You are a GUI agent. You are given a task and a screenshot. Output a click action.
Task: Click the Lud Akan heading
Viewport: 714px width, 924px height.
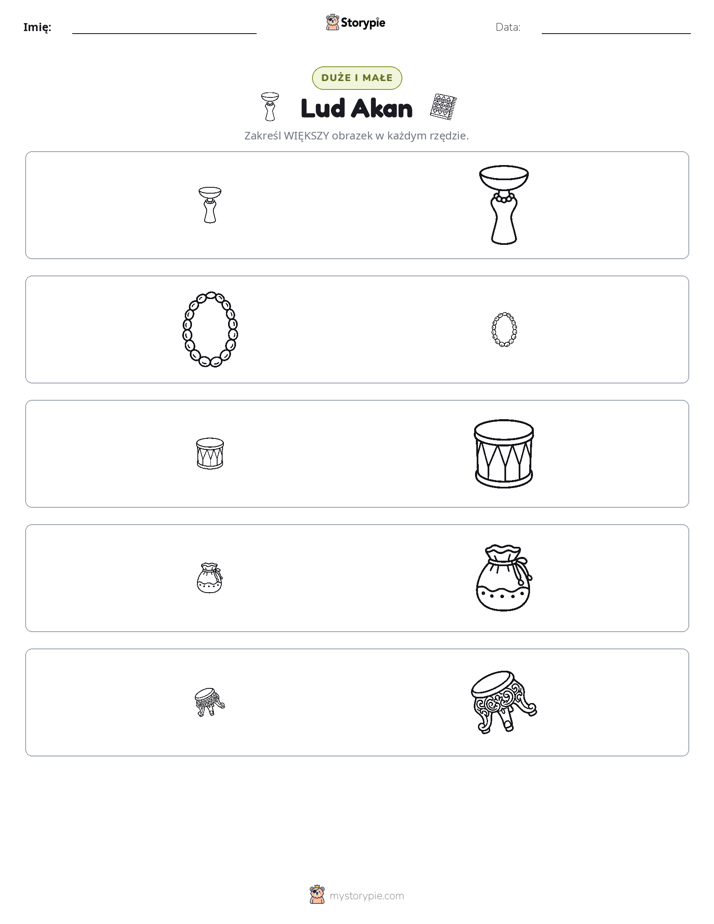[x=357, y=108]
